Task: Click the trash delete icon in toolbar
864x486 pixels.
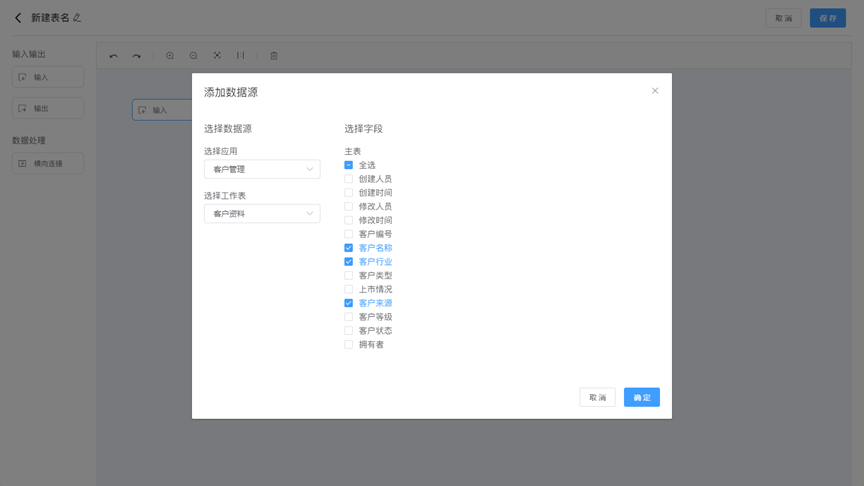Action: pos(274,56)
